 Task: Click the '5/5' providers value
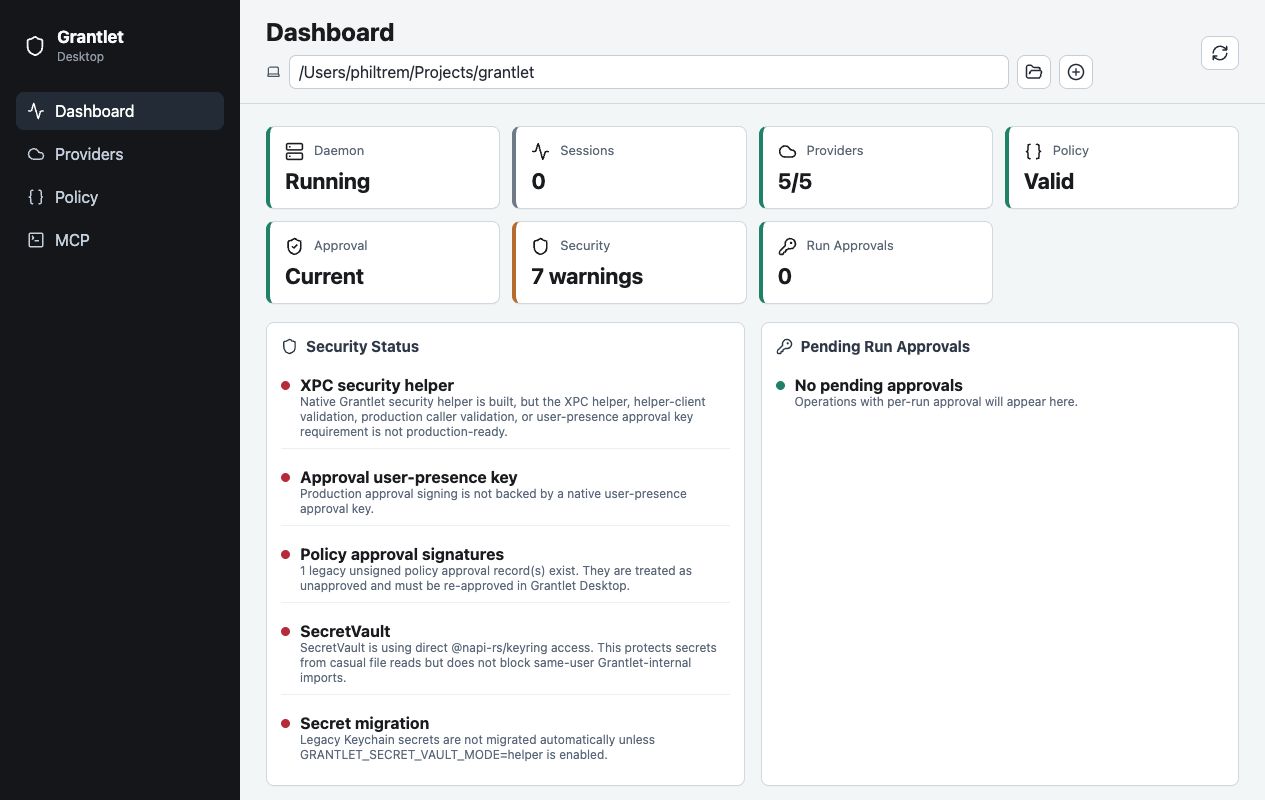point(795,181)
